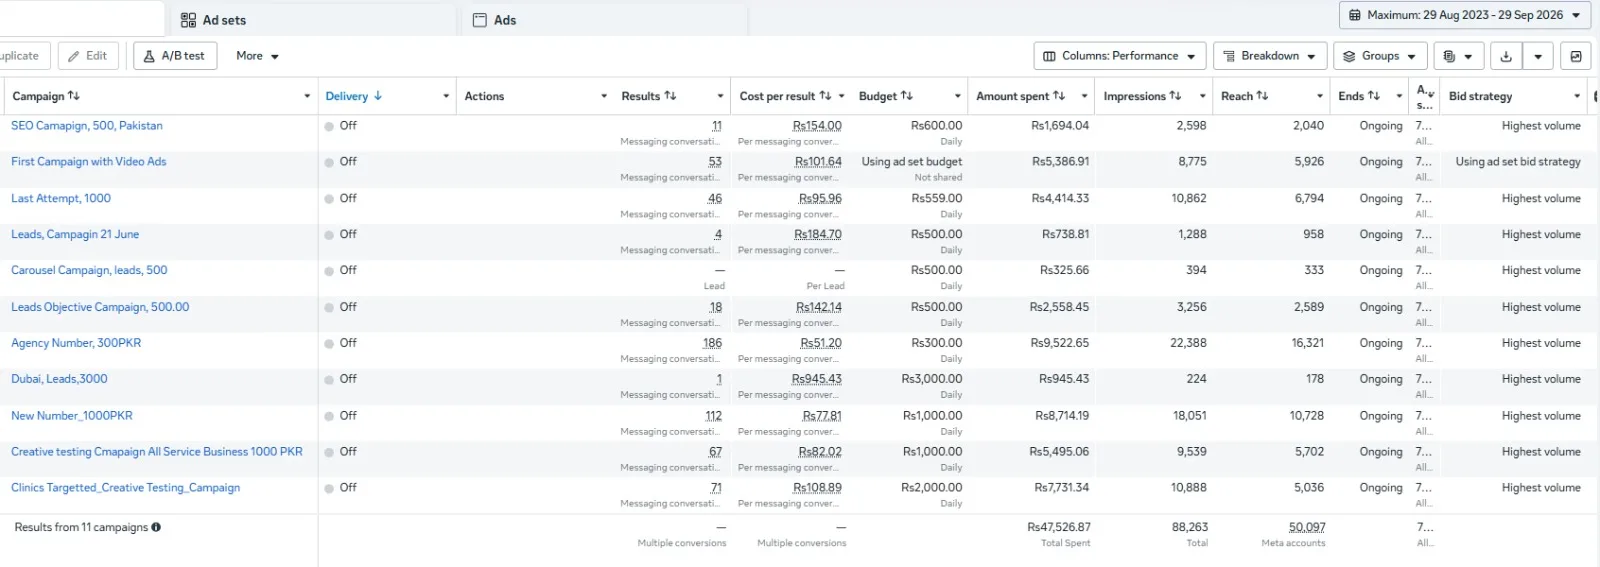Open Actions column header options caret

click(604, 96)
